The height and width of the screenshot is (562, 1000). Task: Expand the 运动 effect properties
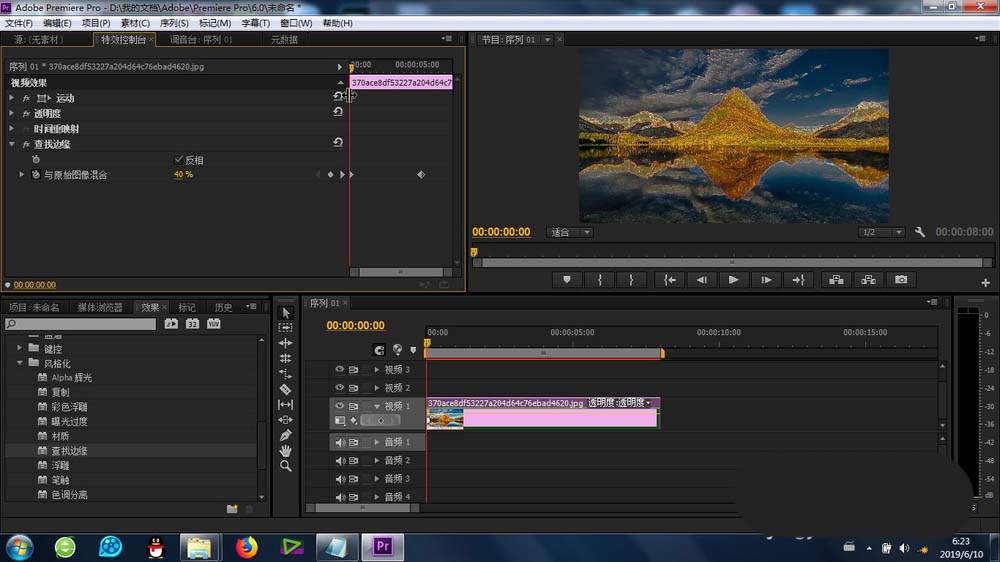click(x=12, y=98)
